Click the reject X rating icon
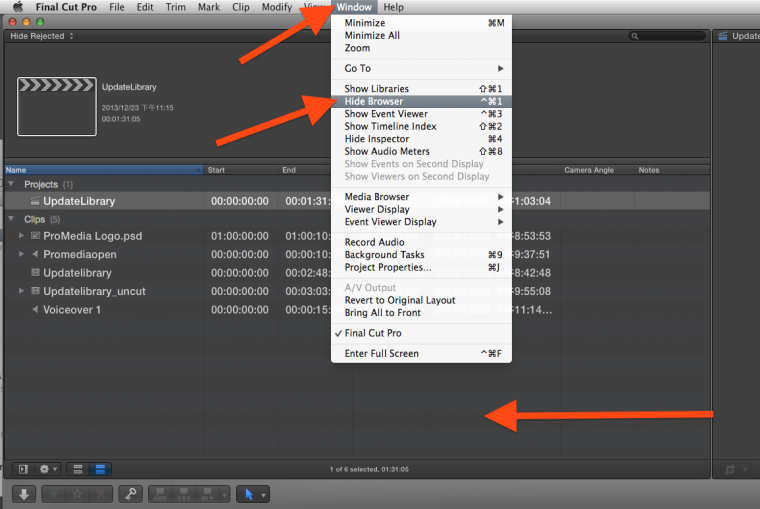760x509 pixels. point(100,494)
